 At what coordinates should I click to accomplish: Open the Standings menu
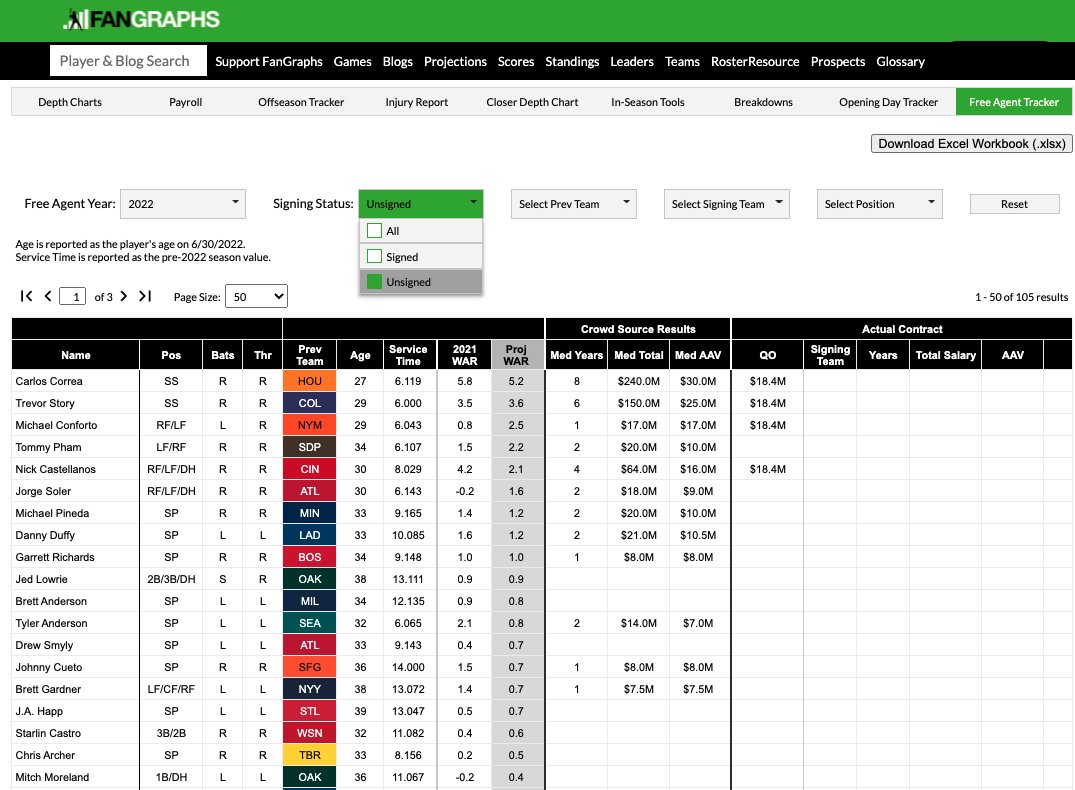pyautogui.click(x=572, y=61)
